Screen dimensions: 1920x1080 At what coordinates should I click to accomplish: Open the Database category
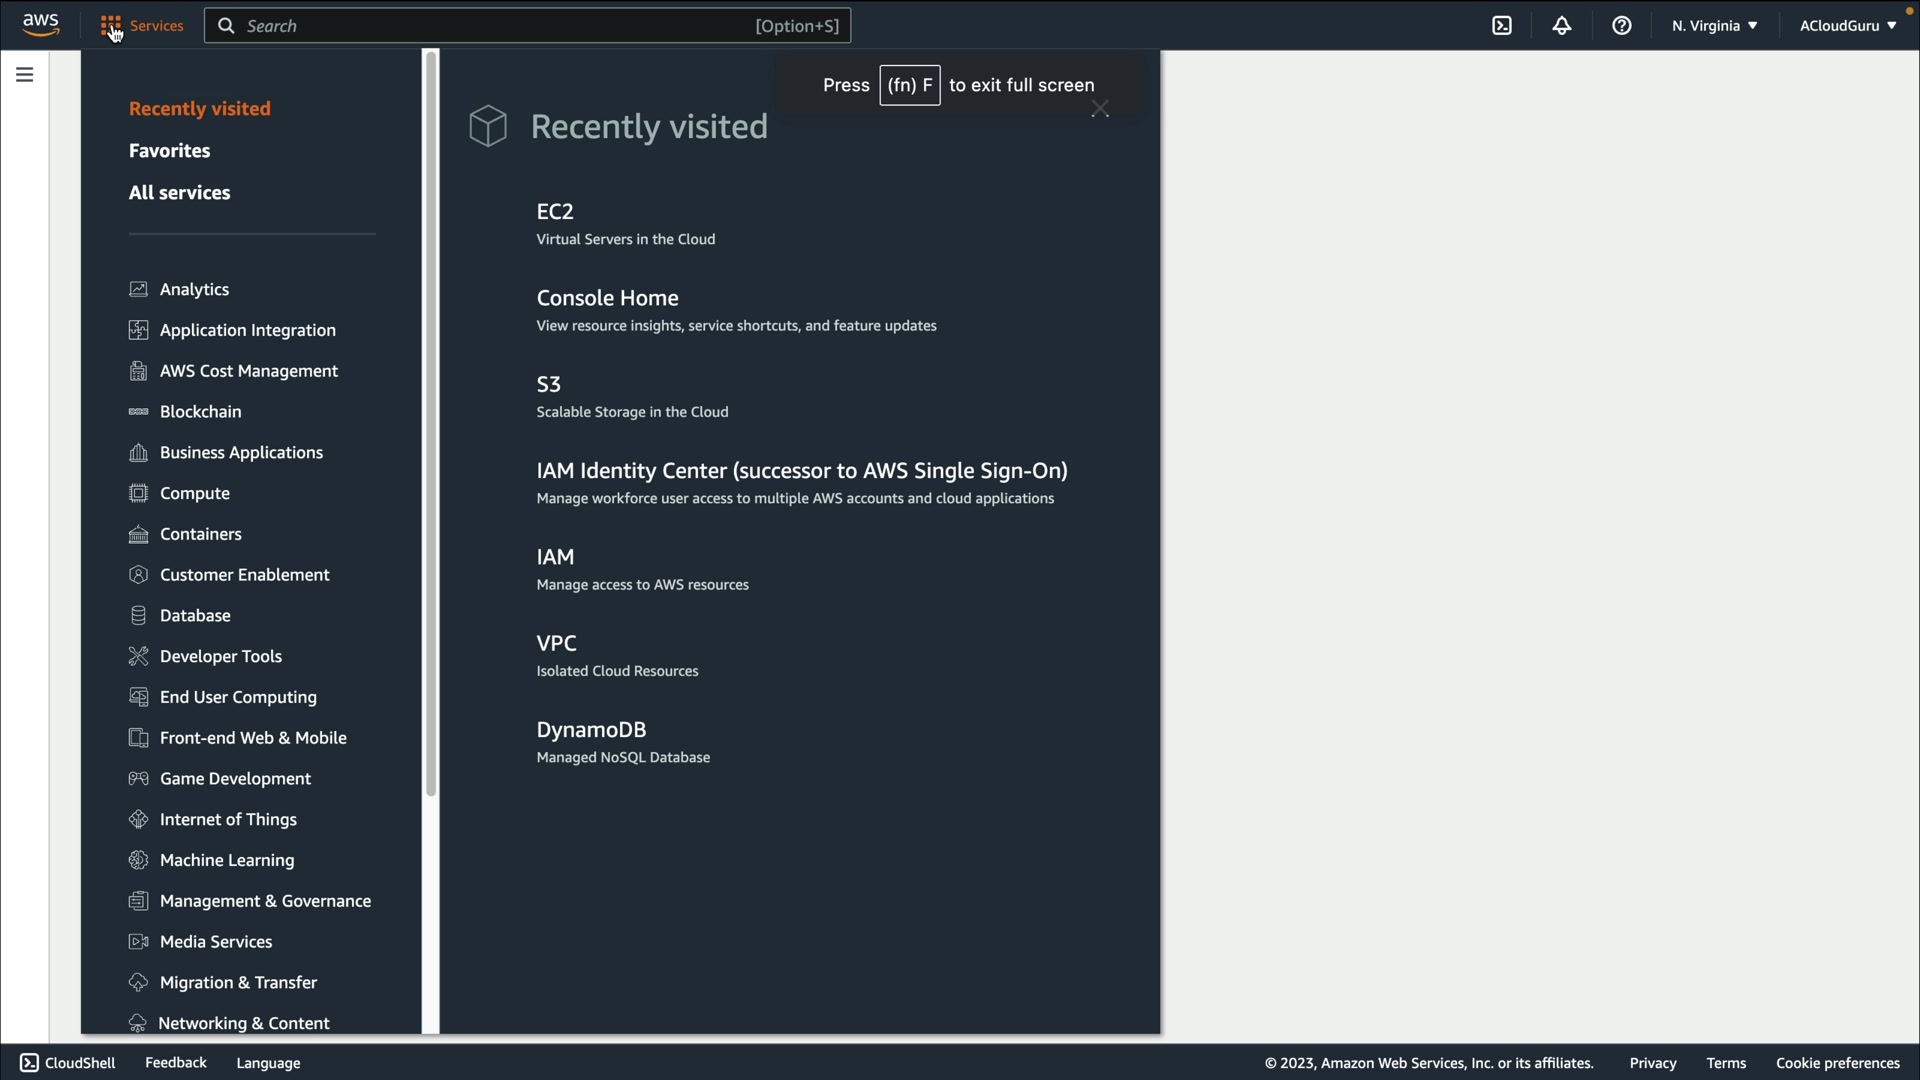point(195,616)
